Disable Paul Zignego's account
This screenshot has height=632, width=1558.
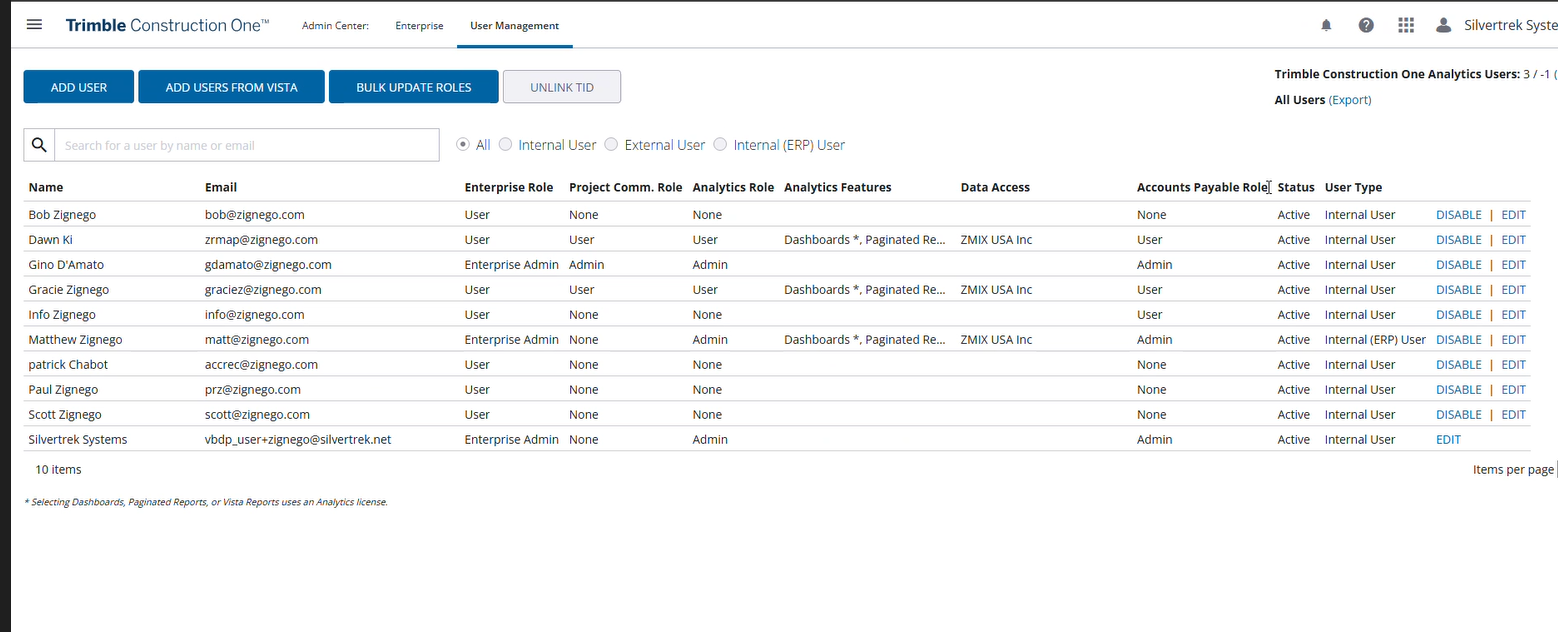[1459, 390]
